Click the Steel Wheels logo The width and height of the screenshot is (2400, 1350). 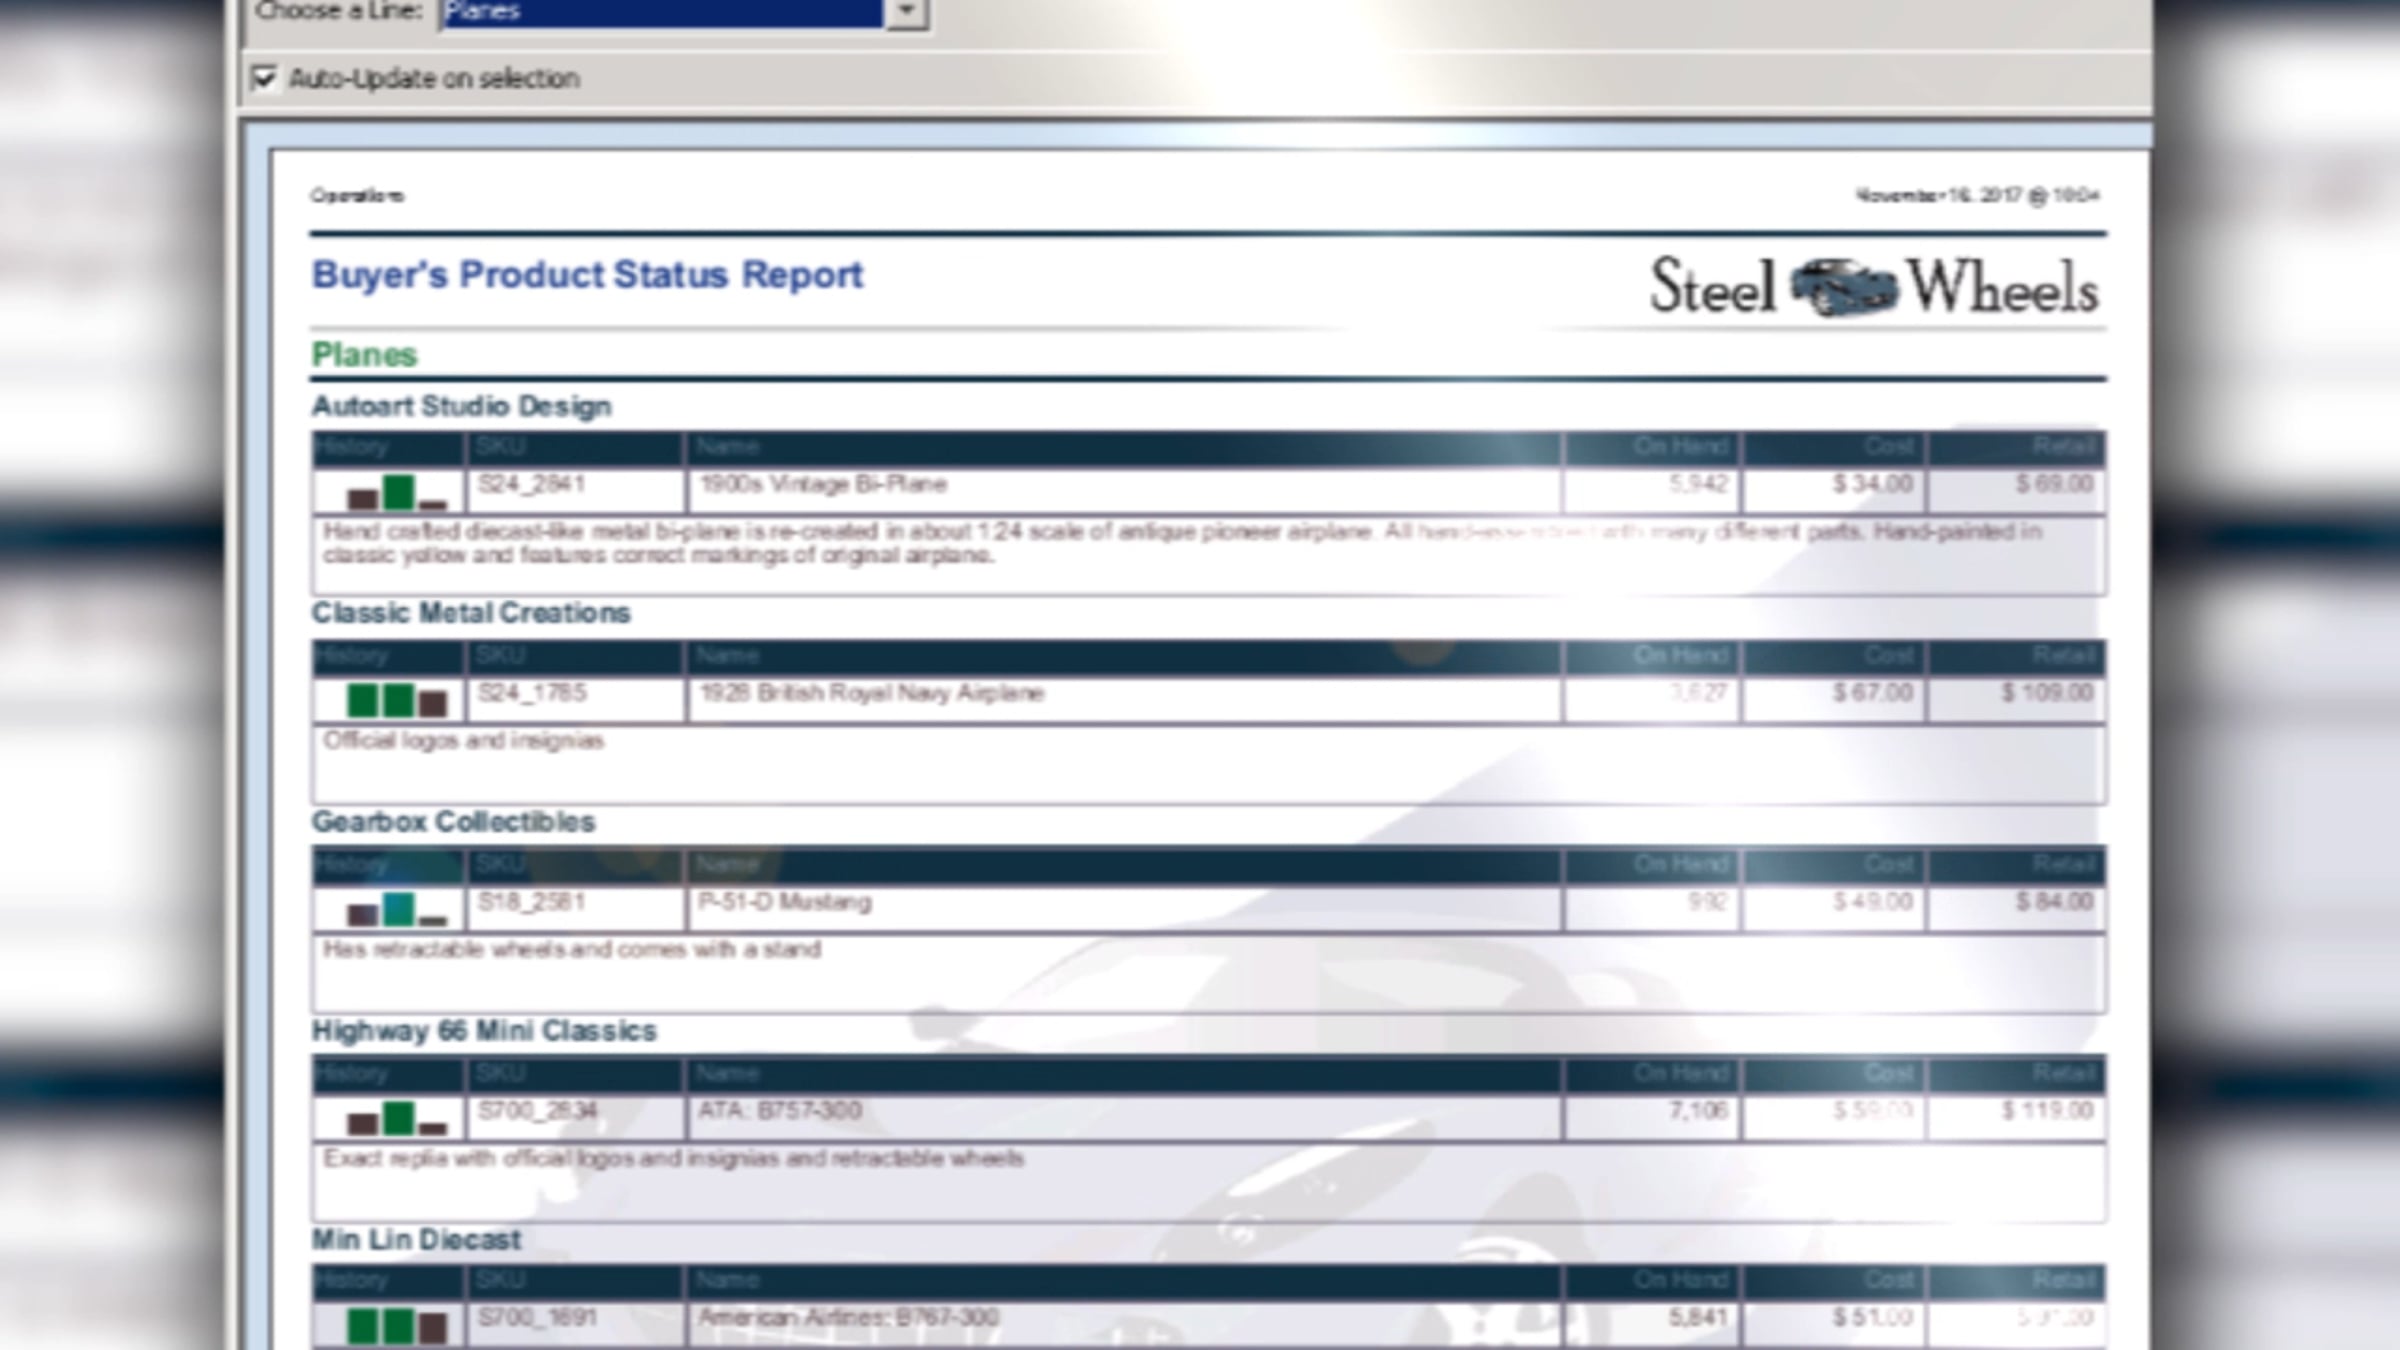pos(1874,287)
